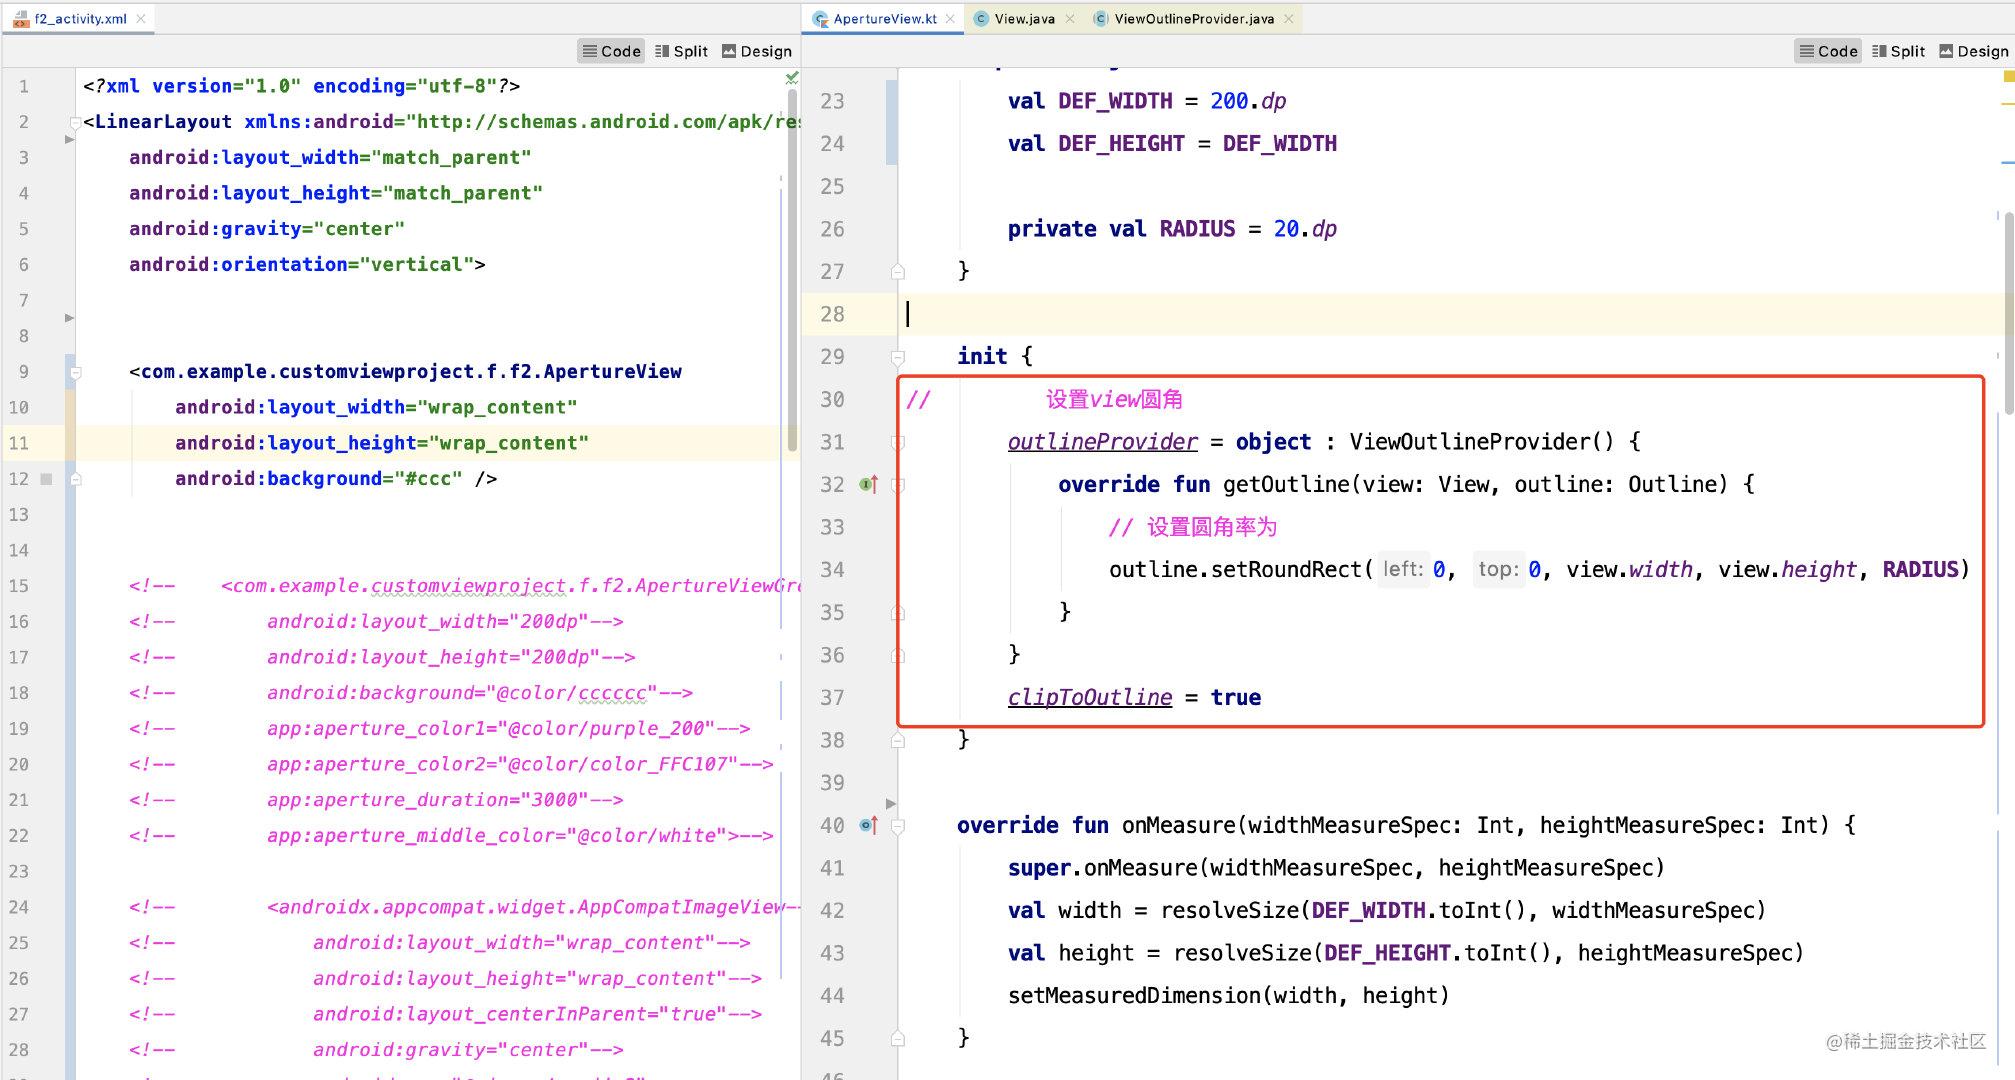Viewport: 2015px width, 1080px height.
Task: Click the right editor's vertical scrollbar
Action: click(2008, 312)
